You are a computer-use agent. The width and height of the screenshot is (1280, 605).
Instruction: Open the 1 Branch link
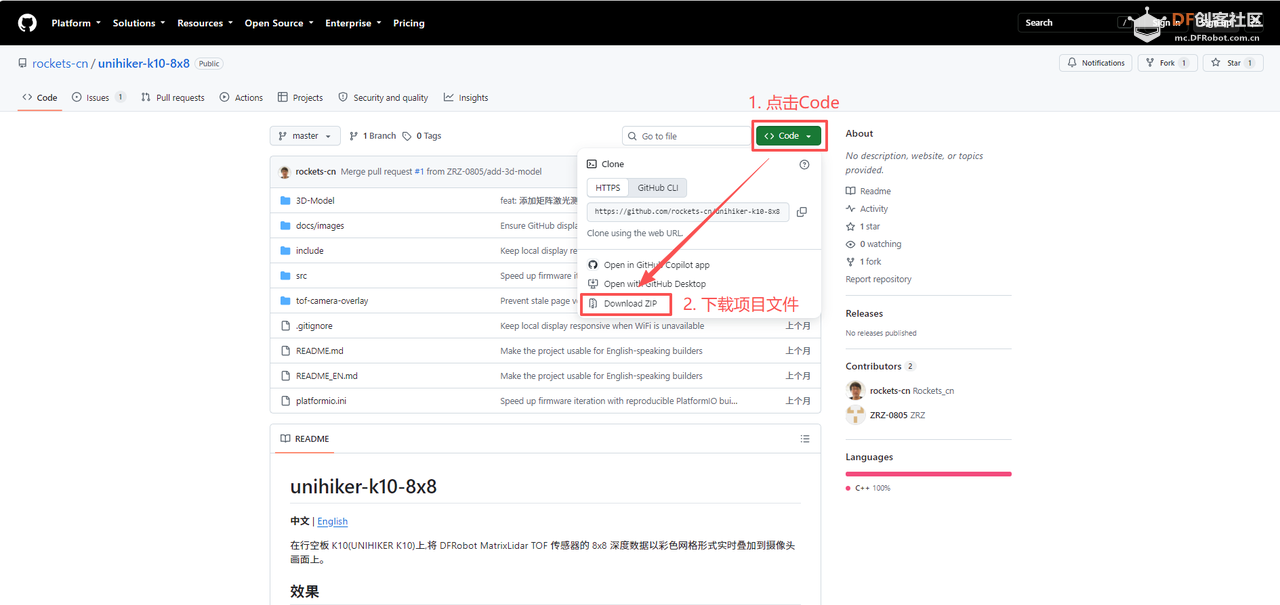tap(373, 136)
